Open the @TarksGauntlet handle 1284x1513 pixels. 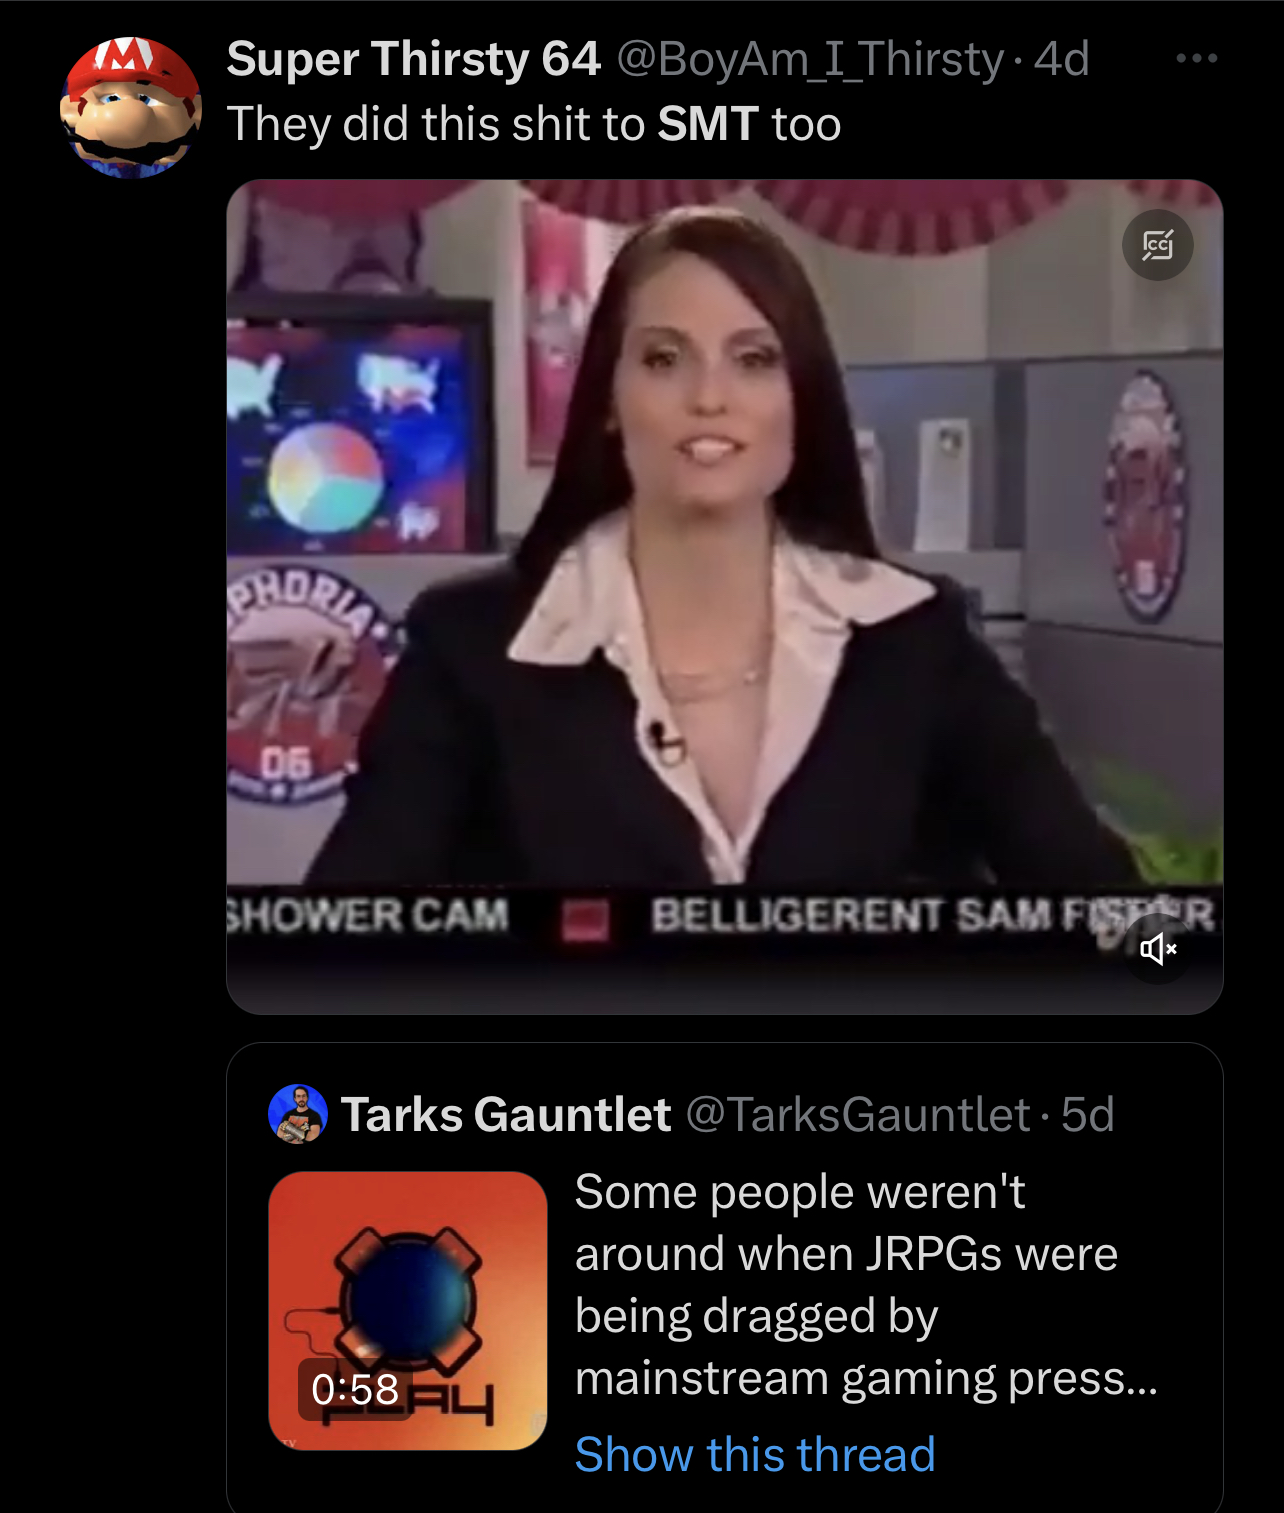(x=858, y=1115)
